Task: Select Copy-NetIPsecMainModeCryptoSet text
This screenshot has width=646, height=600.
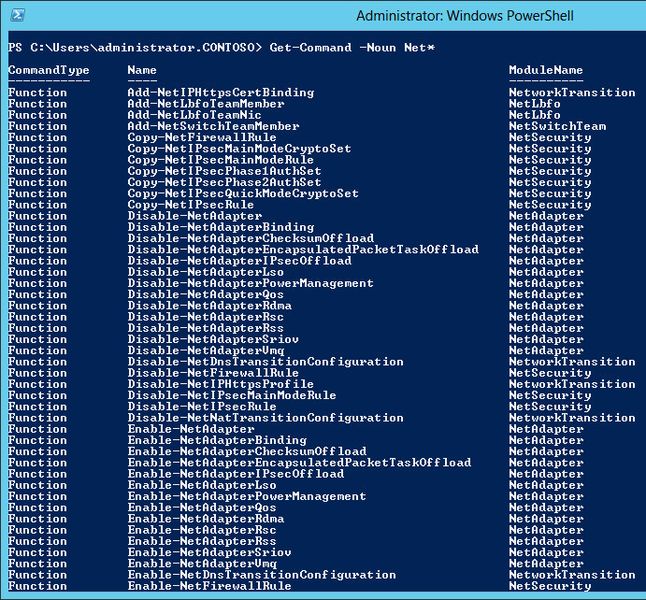Action: pyautogui.click(x=239, y=148)
